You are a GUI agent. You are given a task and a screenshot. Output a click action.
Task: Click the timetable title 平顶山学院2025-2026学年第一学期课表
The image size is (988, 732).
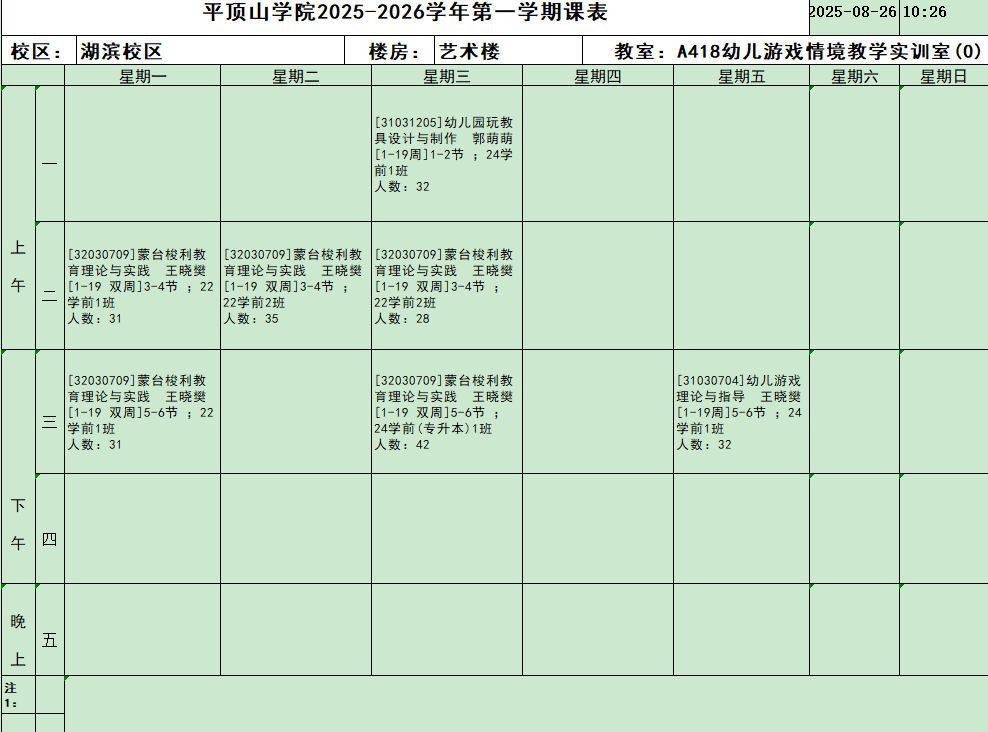(405, 13)
